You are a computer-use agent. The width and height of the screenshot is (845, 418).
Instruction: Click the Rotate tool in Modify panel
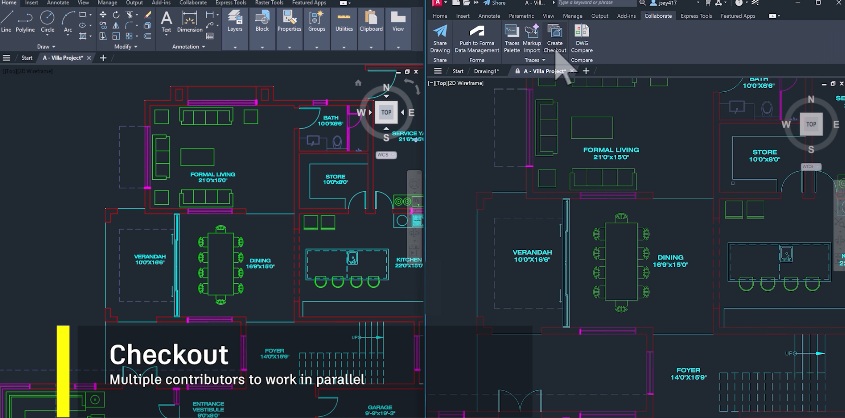[x=116, y=15]
